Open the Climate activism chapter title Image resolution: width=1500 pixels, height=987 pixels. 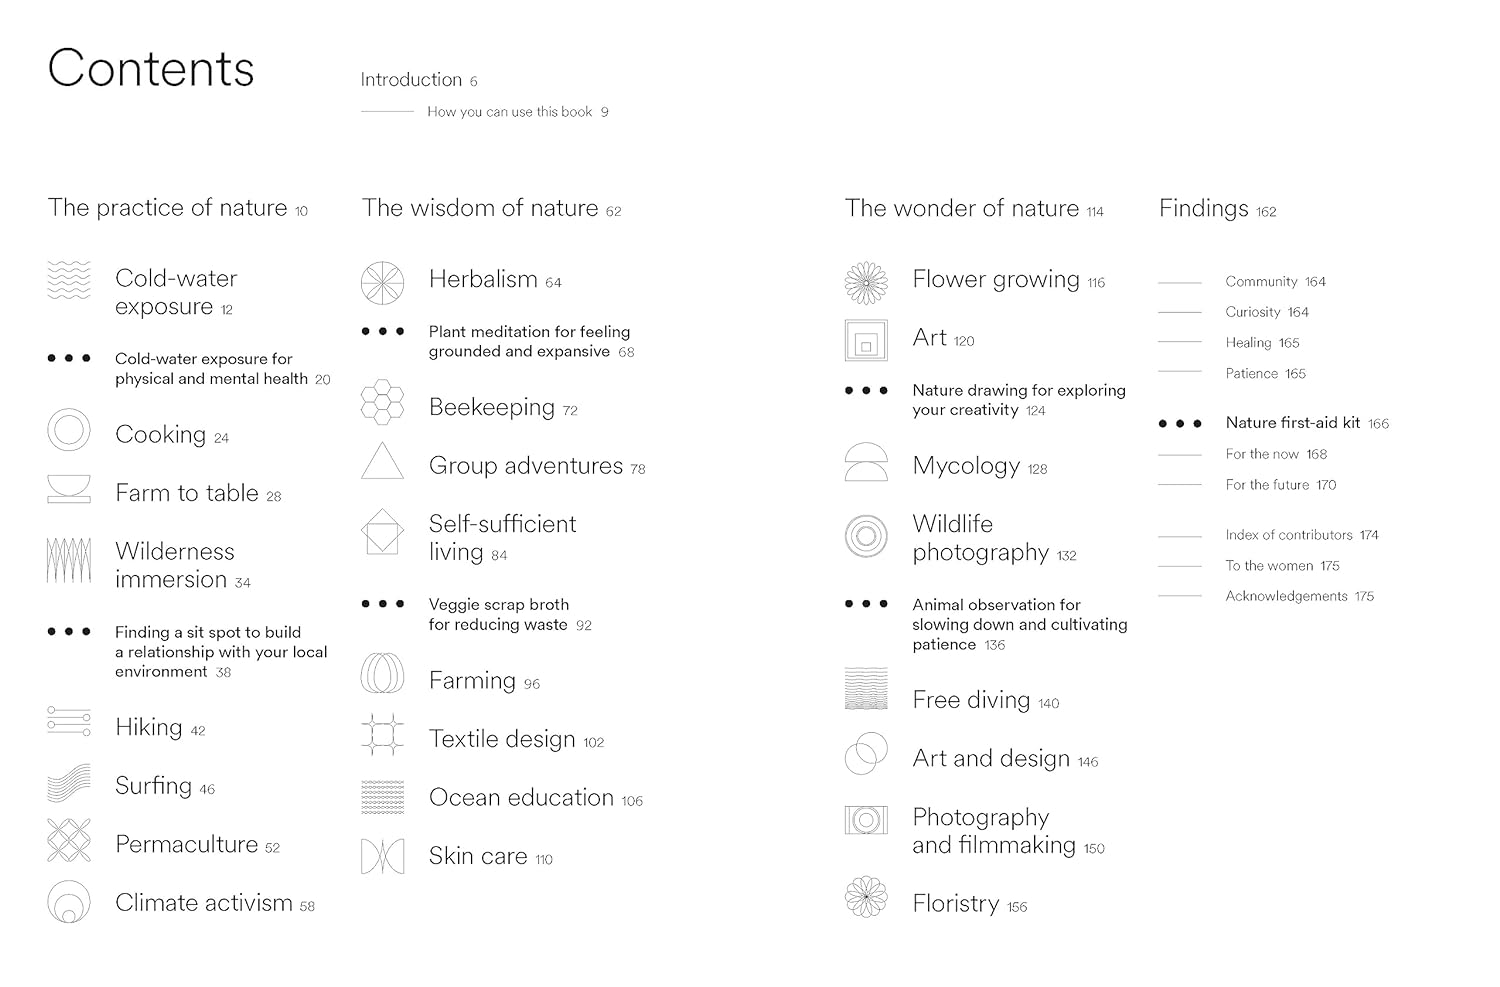[x=204, y=903]
